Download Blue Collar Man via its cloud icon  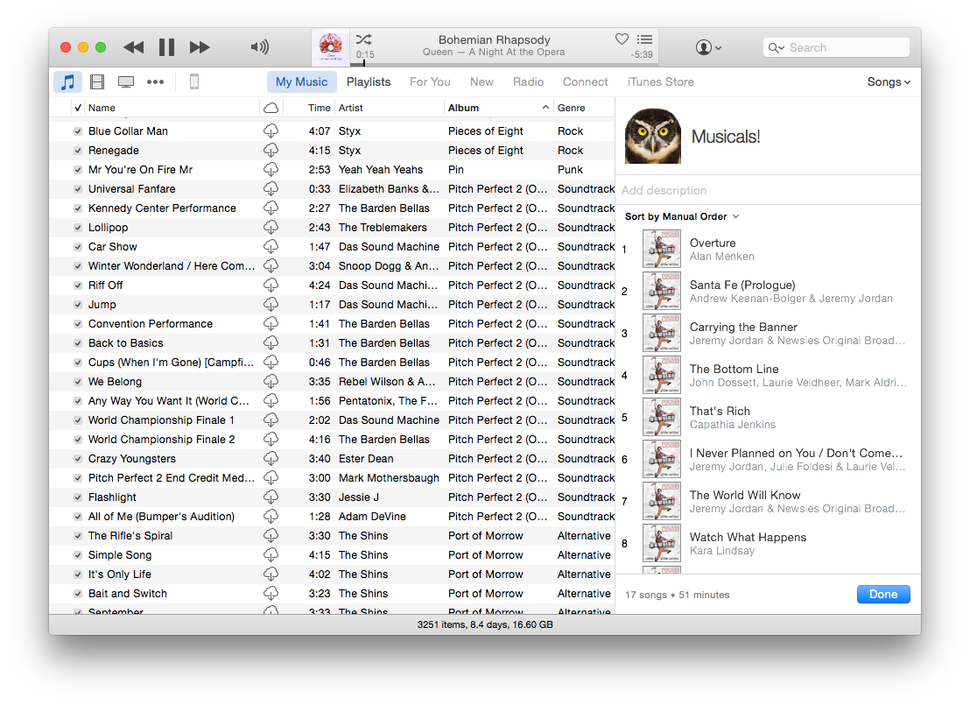point(270,130)
